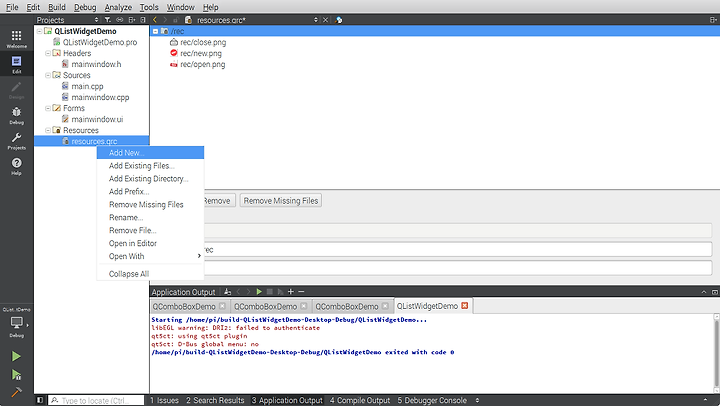This screenshot has height=406, width=720.
Task: Open the resources.qrc document dropdown
Action: pos(315,20)
